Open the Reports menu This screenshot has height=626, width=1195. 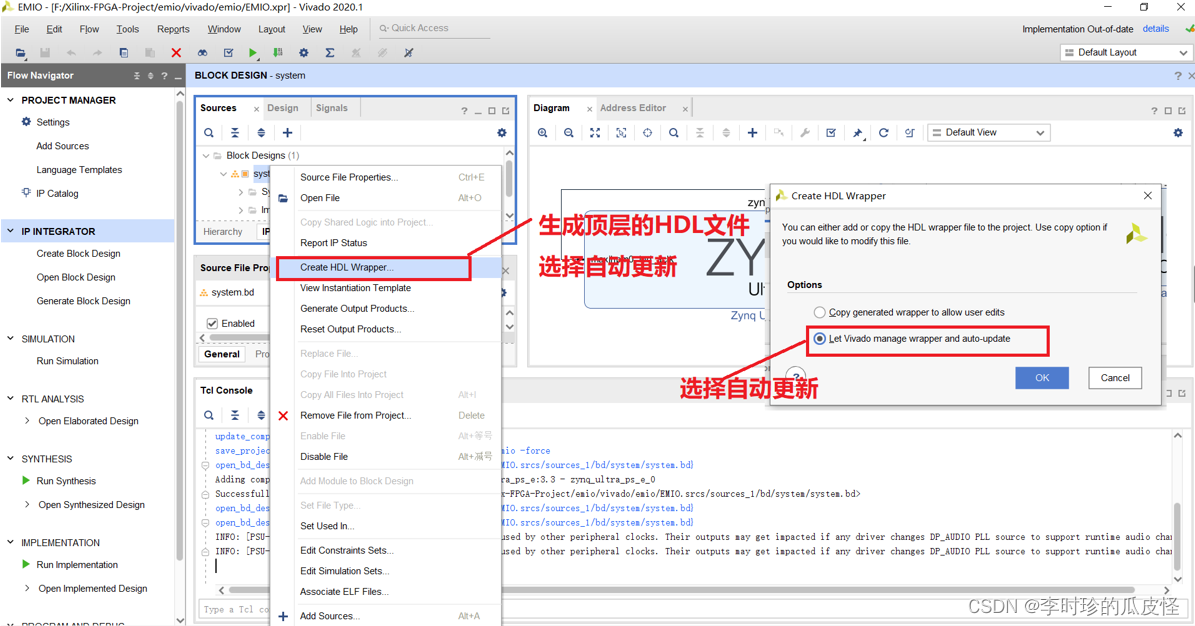coord(173,29)
